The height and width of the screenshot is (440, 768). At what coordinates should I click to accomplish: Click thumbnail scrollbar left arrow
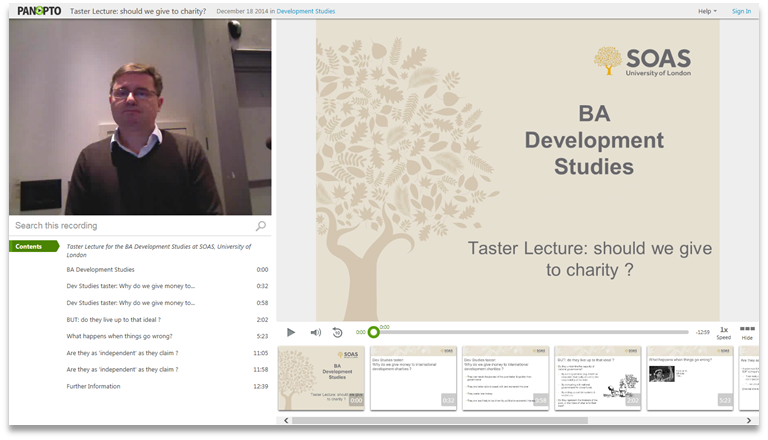coord(286,420)
